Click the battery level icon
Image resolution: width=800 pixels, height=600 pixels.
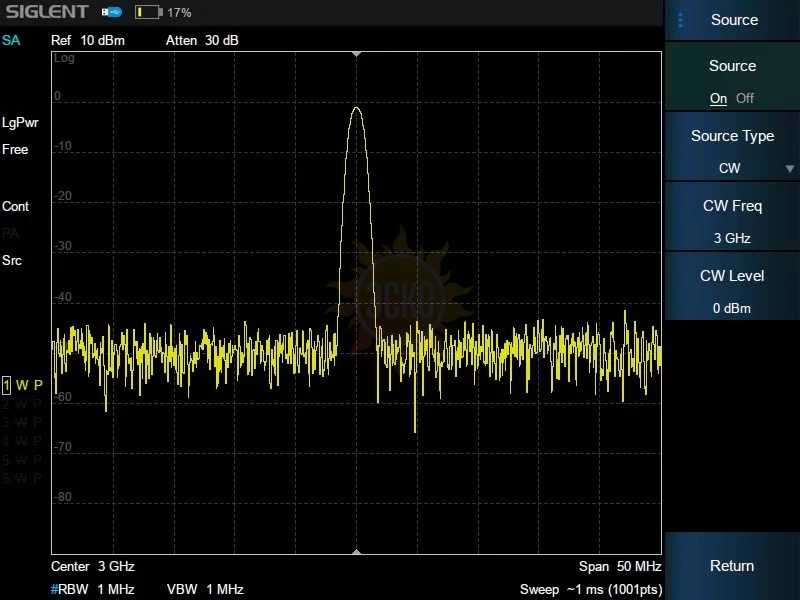(x=148, y=12)
